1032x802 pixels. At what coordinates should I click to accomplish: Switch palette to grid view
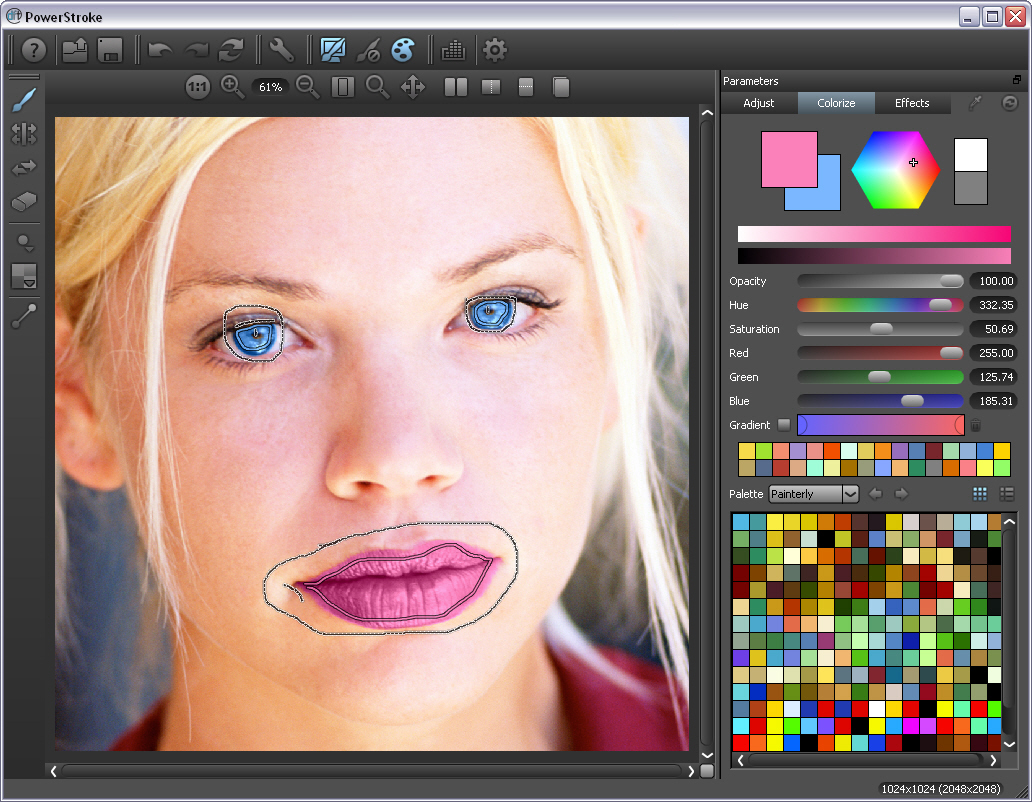click(980, 494)
